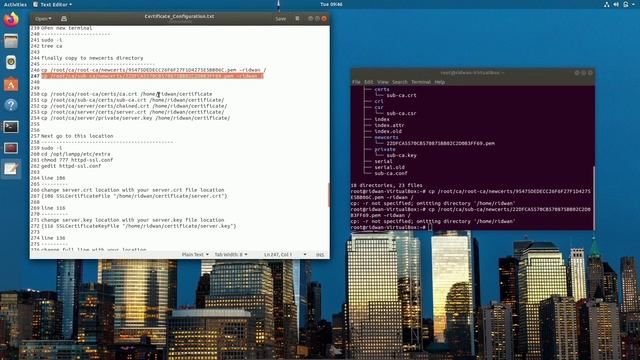The width and height of the screenshot is (640, 360).
Task: Open the Terminal View menu
Action: click(x=382, y=82)
